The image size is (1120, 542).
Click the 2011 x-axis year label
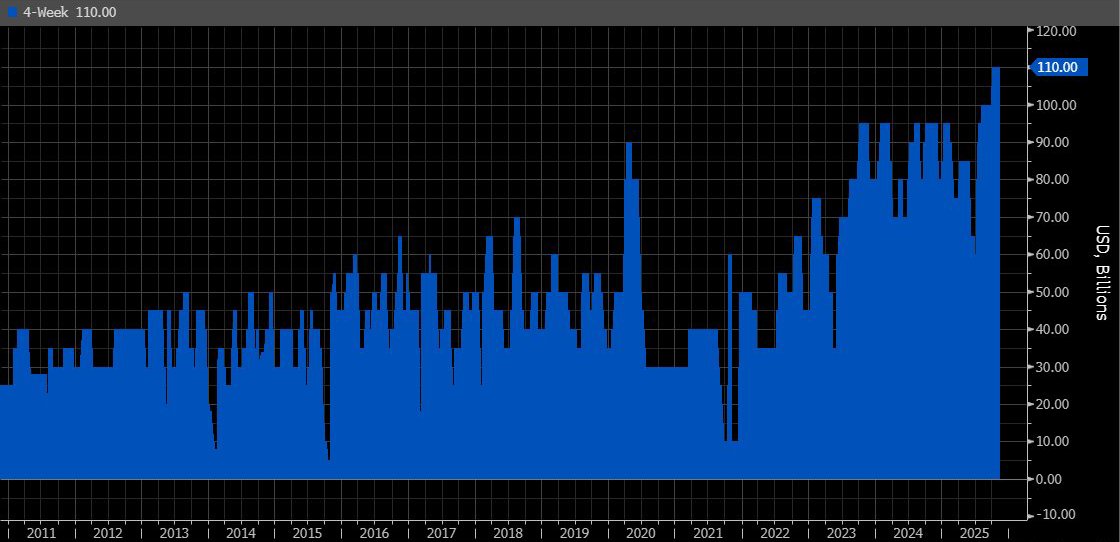click(41, 533)
